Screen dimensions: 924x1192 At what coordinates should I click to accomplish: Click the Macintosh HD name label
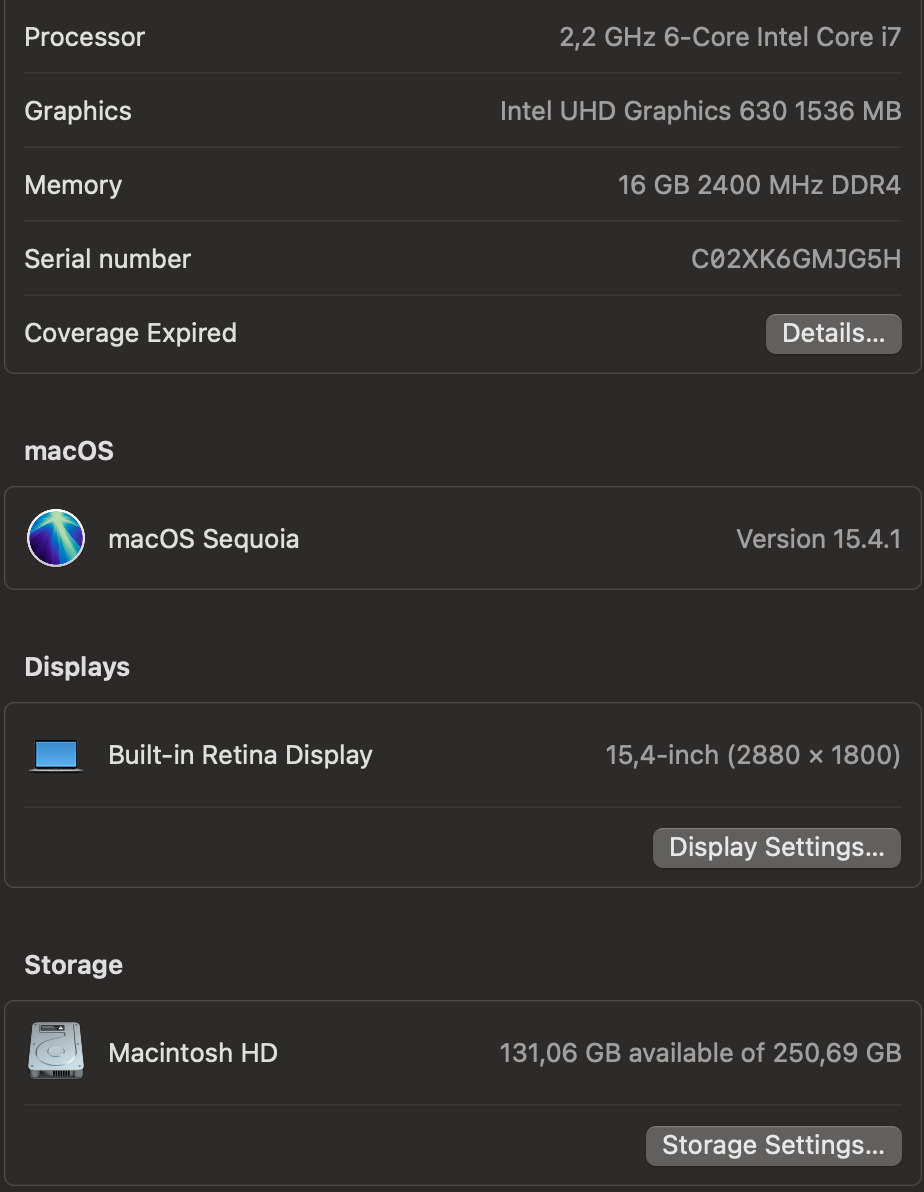click(x=193, y=1053)
